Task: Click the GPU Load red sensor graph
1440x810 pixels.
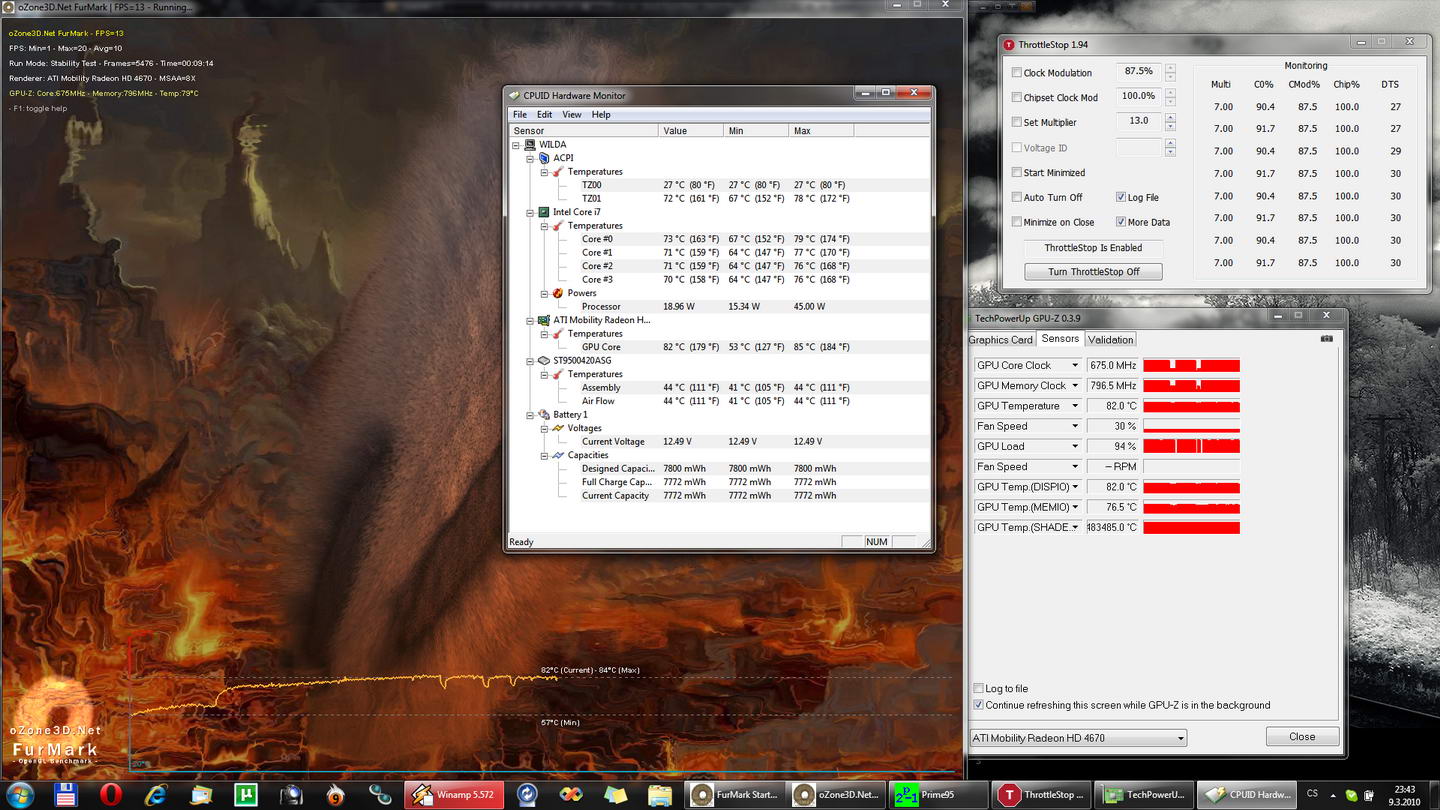Action: click(x=1191, y=447)
